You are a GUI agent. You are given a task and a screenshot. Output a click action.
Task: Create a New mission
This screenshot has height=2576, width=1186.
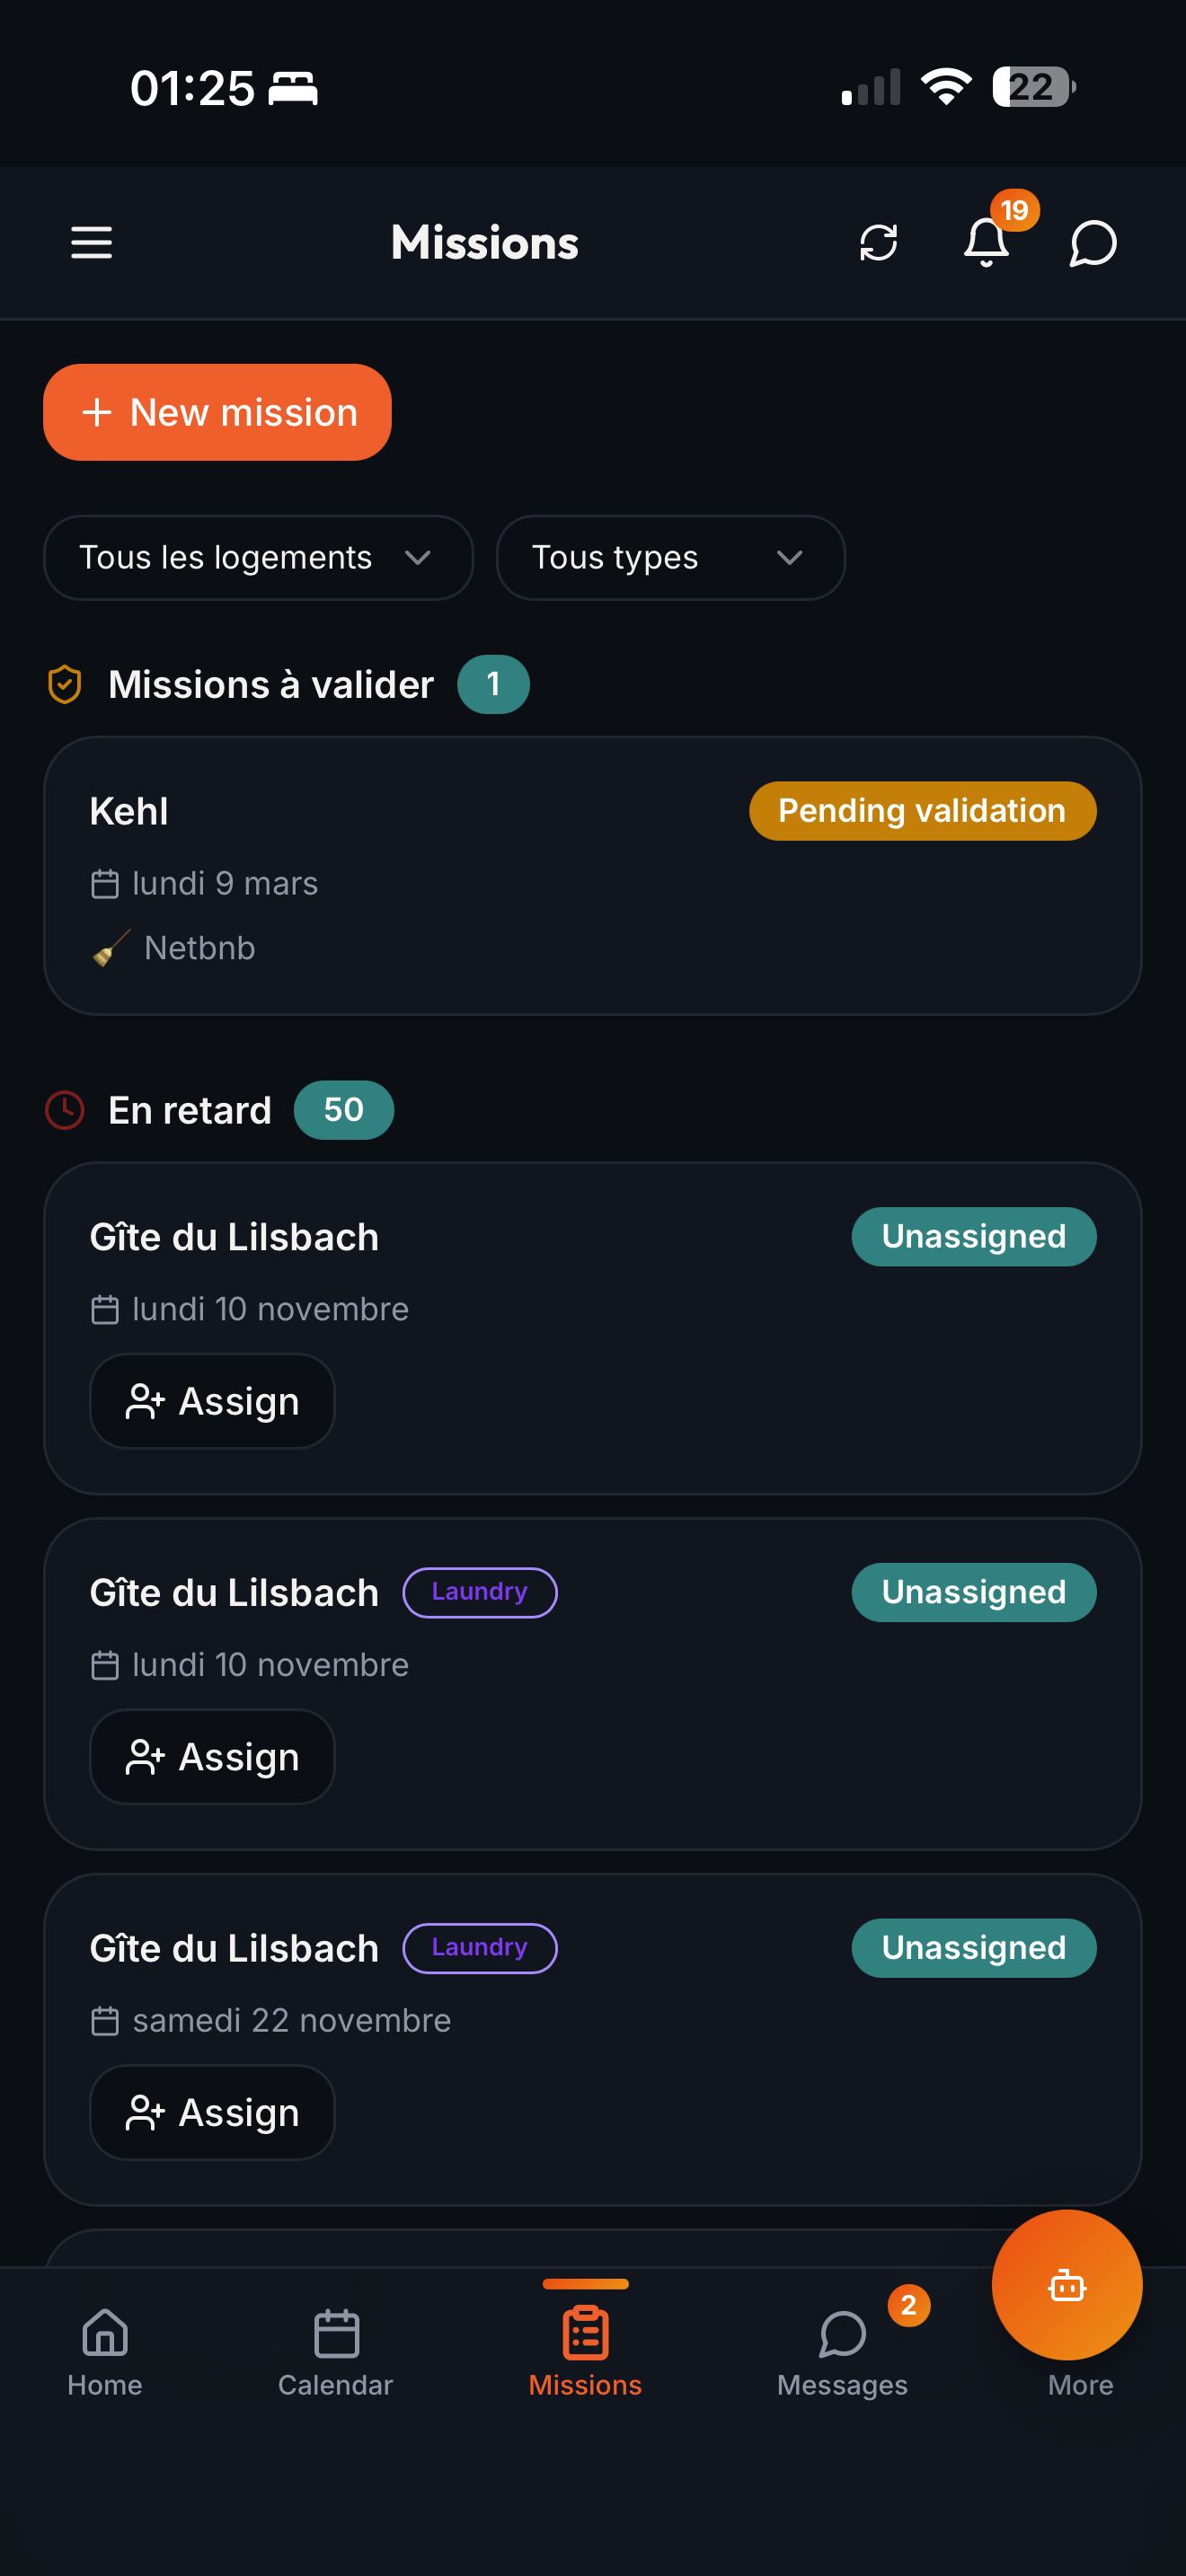click(217, 412)
